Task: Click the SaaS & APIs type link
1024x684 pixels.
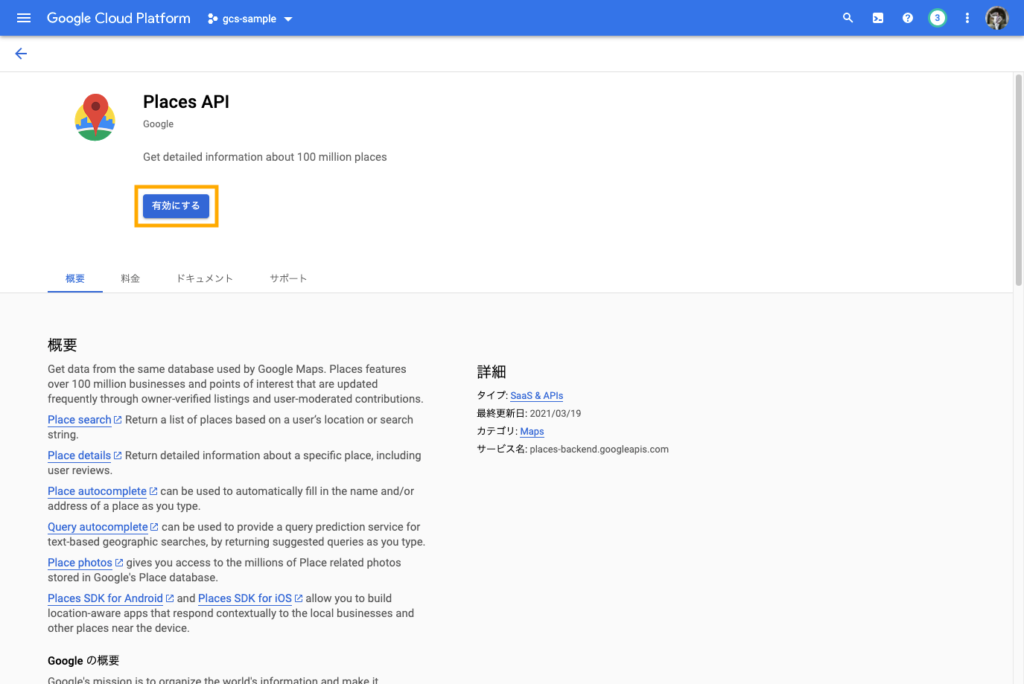Action: tap(536, 396)
